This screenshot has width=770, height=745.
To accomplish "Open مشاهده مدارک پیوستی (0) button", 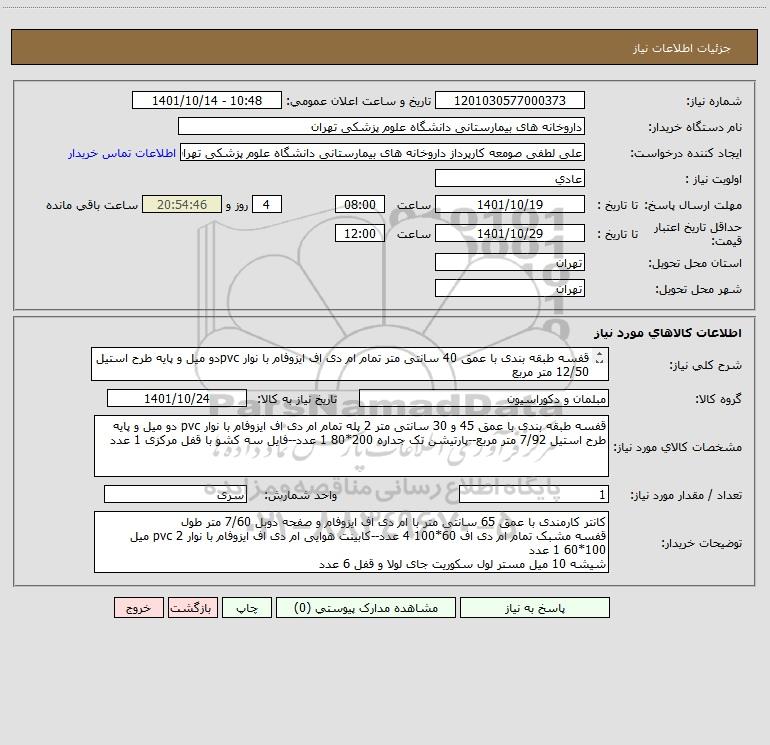I will (x=366, y=608).
